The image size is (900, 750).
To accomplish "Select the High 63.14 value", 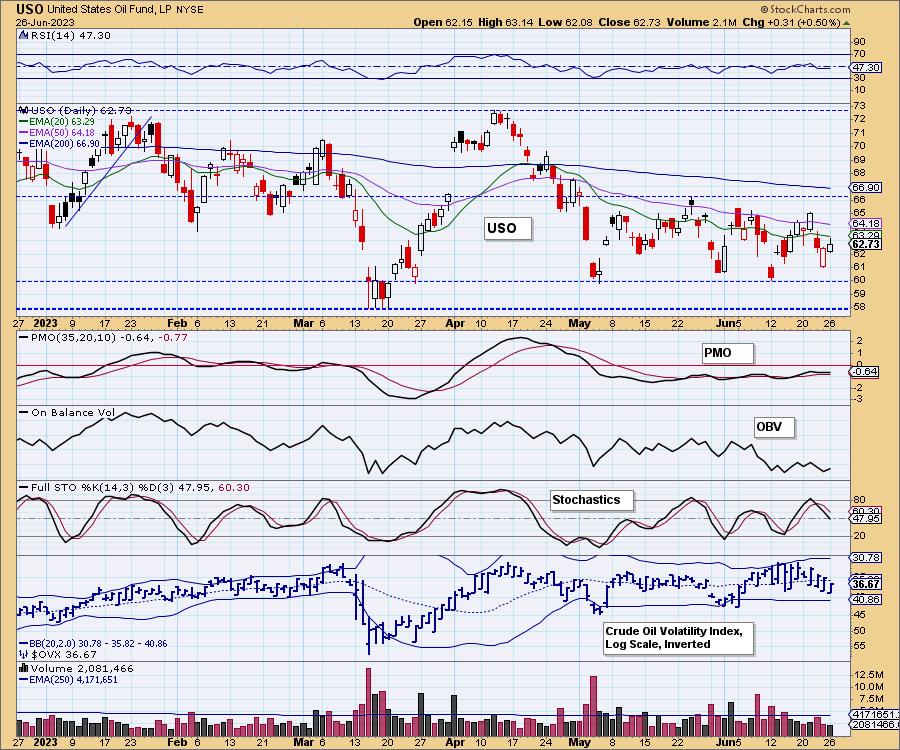I will [x=505, y=22].
